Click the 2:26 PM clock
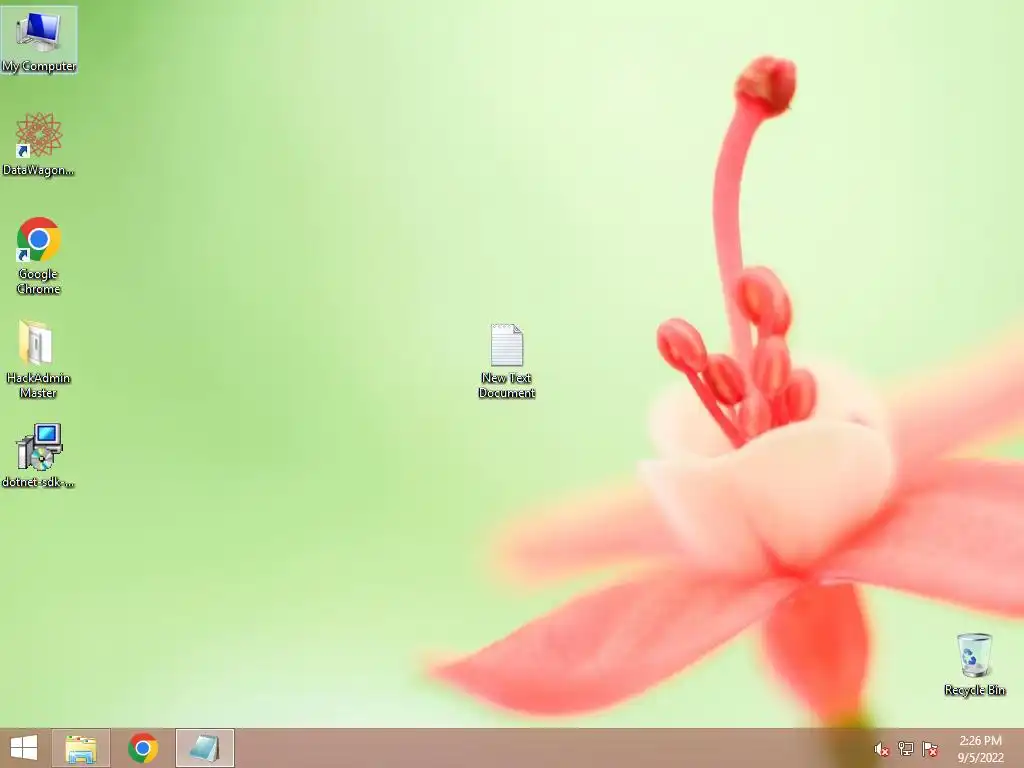The height and width of the screenshot is (768, 1024). pos(980,741)
